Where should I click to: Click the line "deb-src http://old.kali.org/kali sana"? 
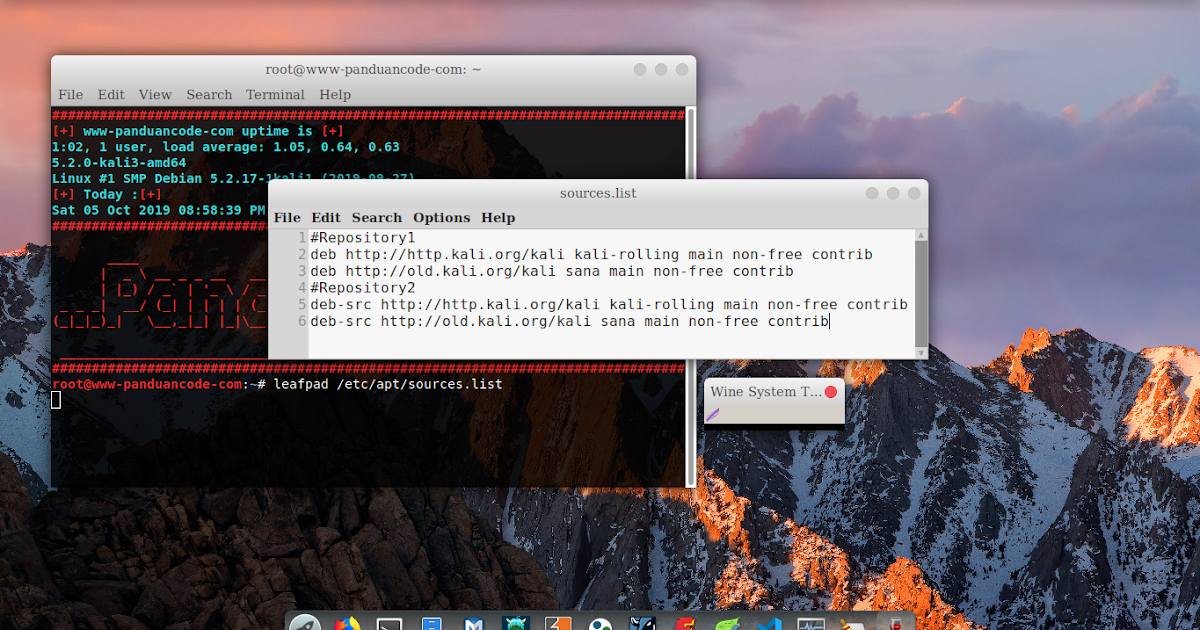[569, 321]
